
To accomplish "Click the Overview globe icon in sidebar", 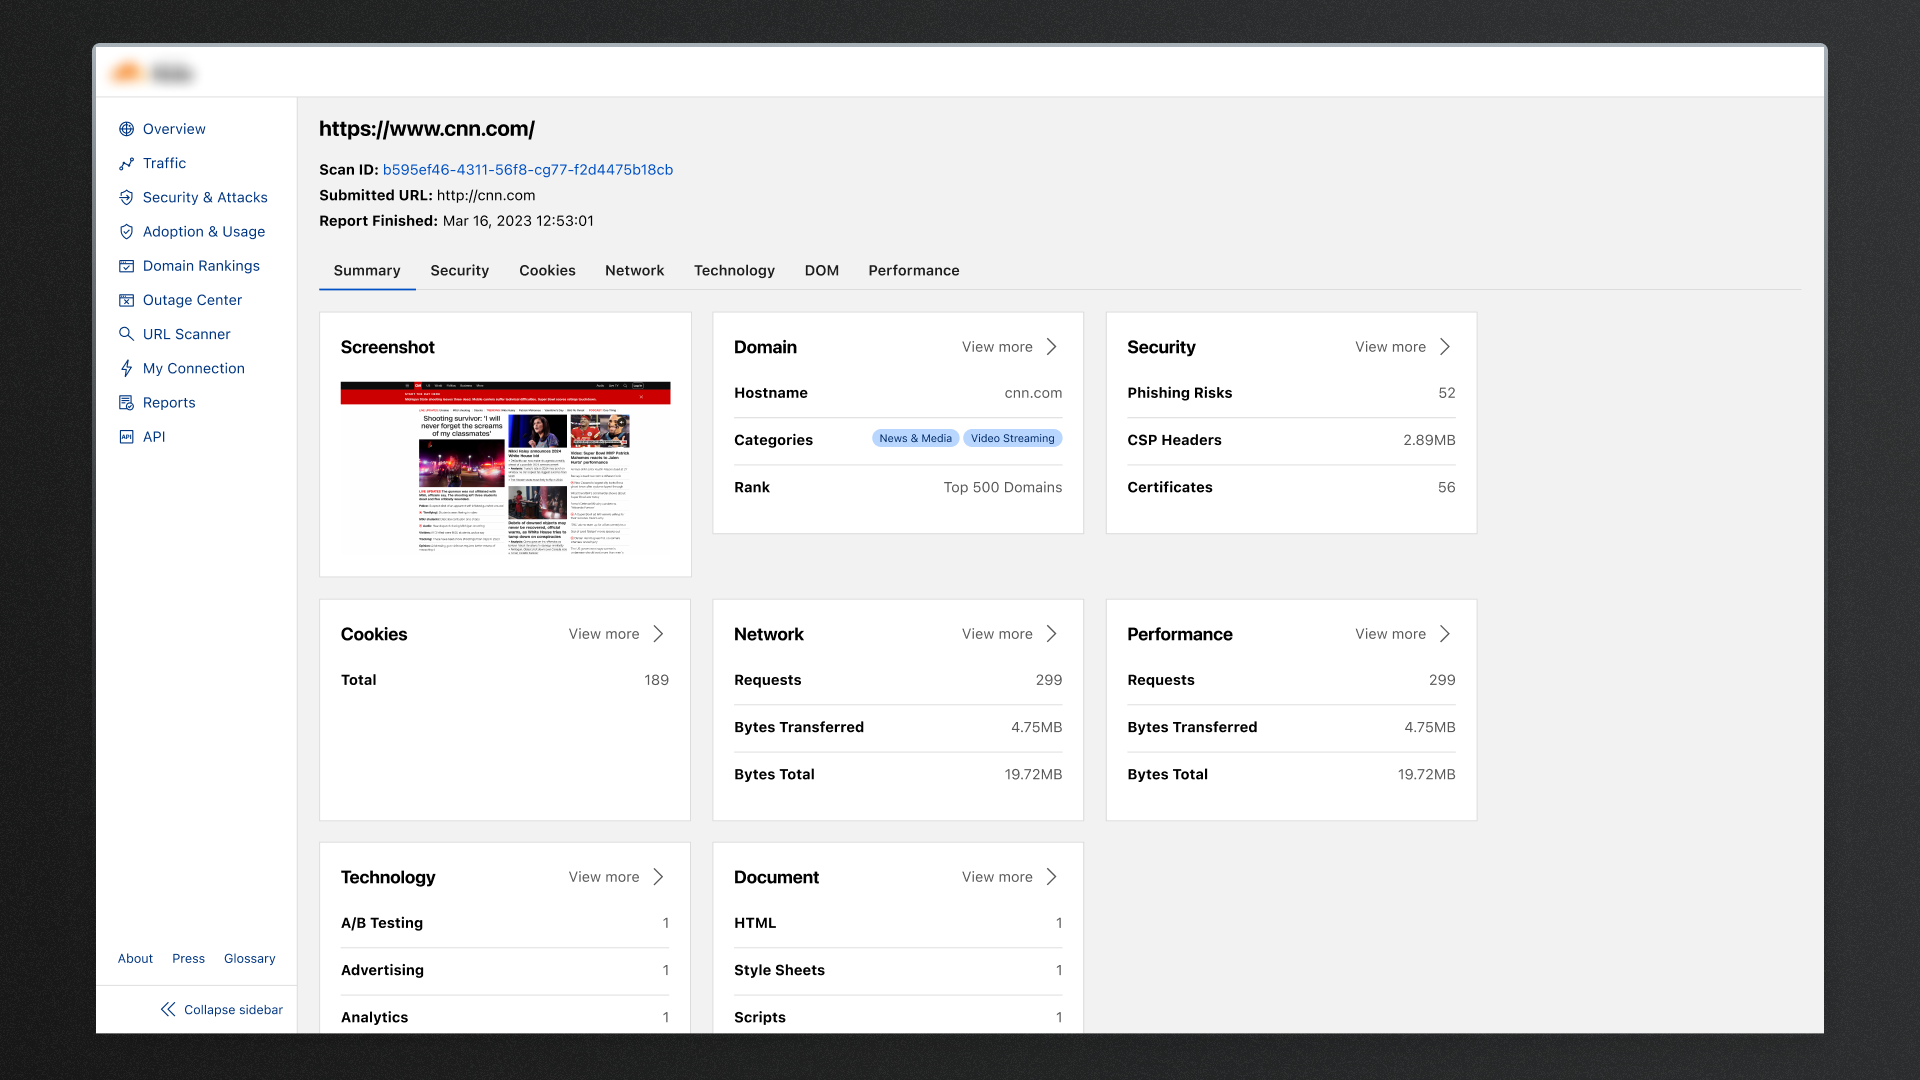I will coord(126,129).
